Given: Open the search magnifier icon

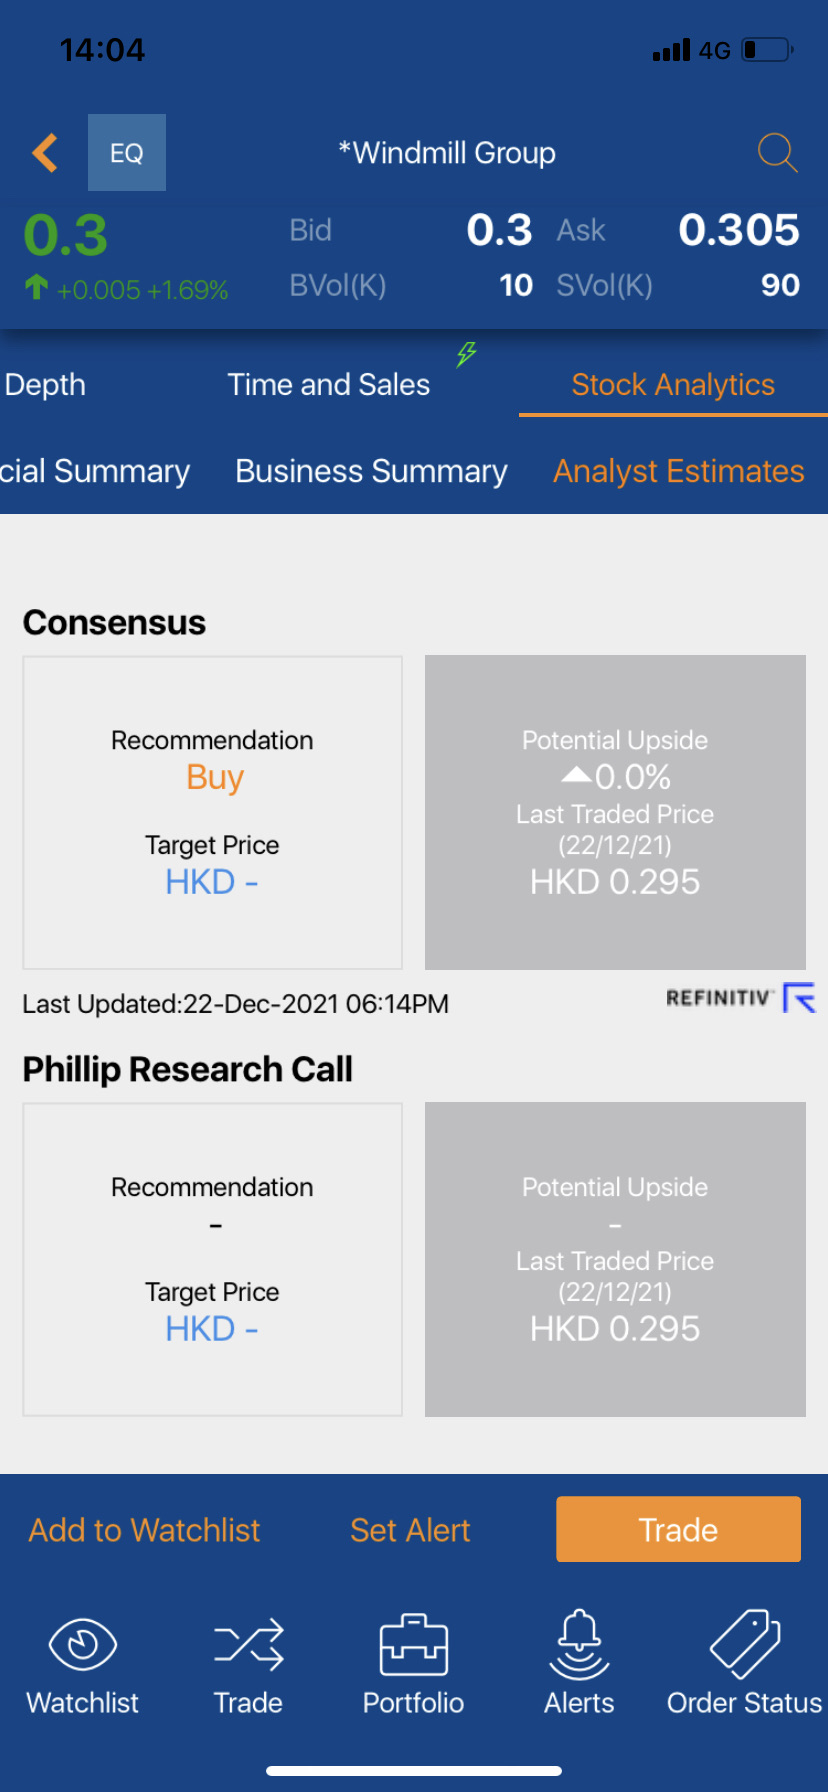Looking at the screenshot, I should click(777, 153).
